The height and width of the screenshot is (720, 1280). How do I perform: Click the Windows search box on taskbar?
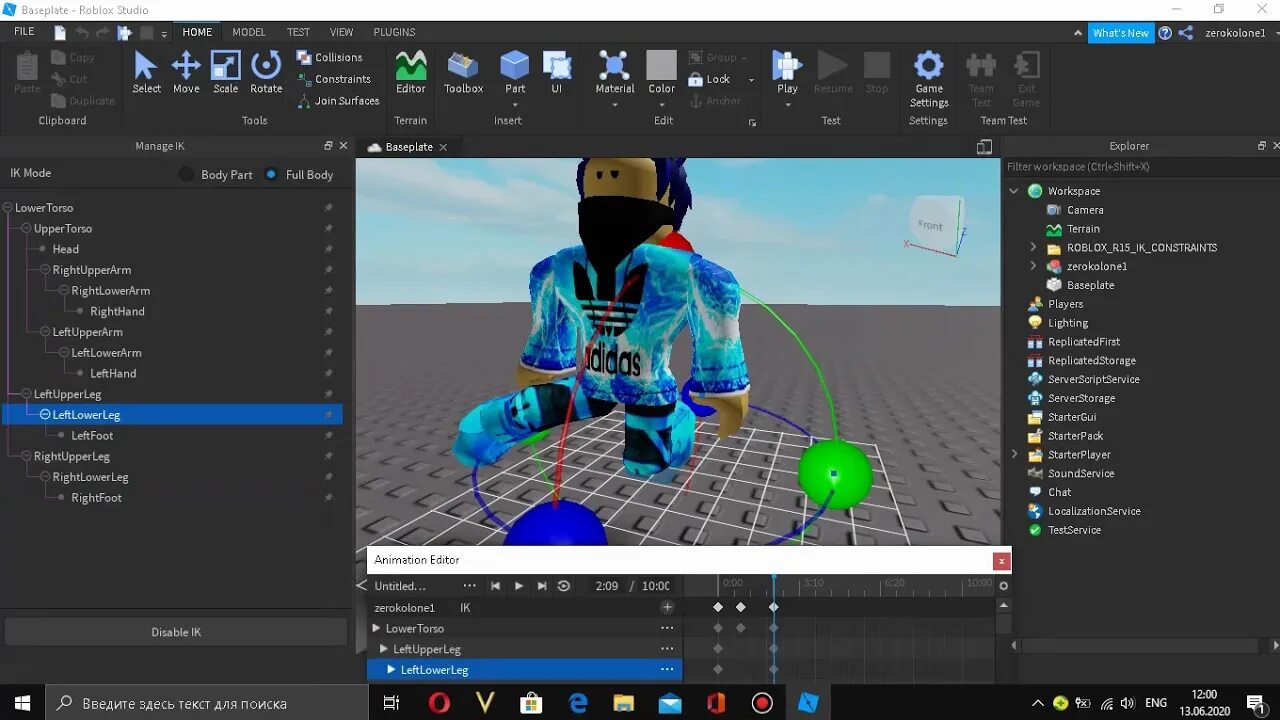coord(208,703)
